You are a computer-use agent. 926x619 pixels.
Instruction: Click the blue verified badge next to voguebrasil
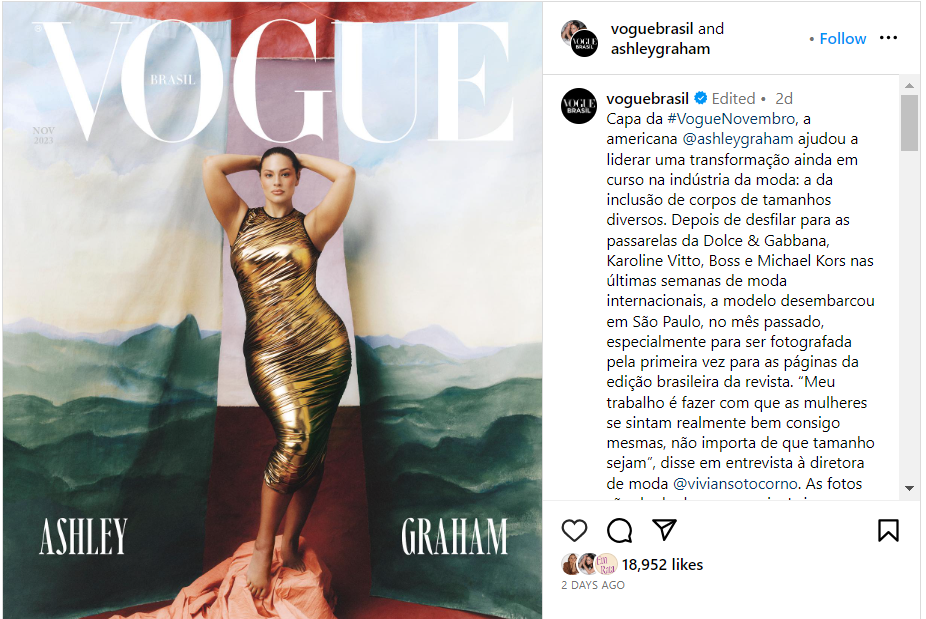click(x=700, y=98)
